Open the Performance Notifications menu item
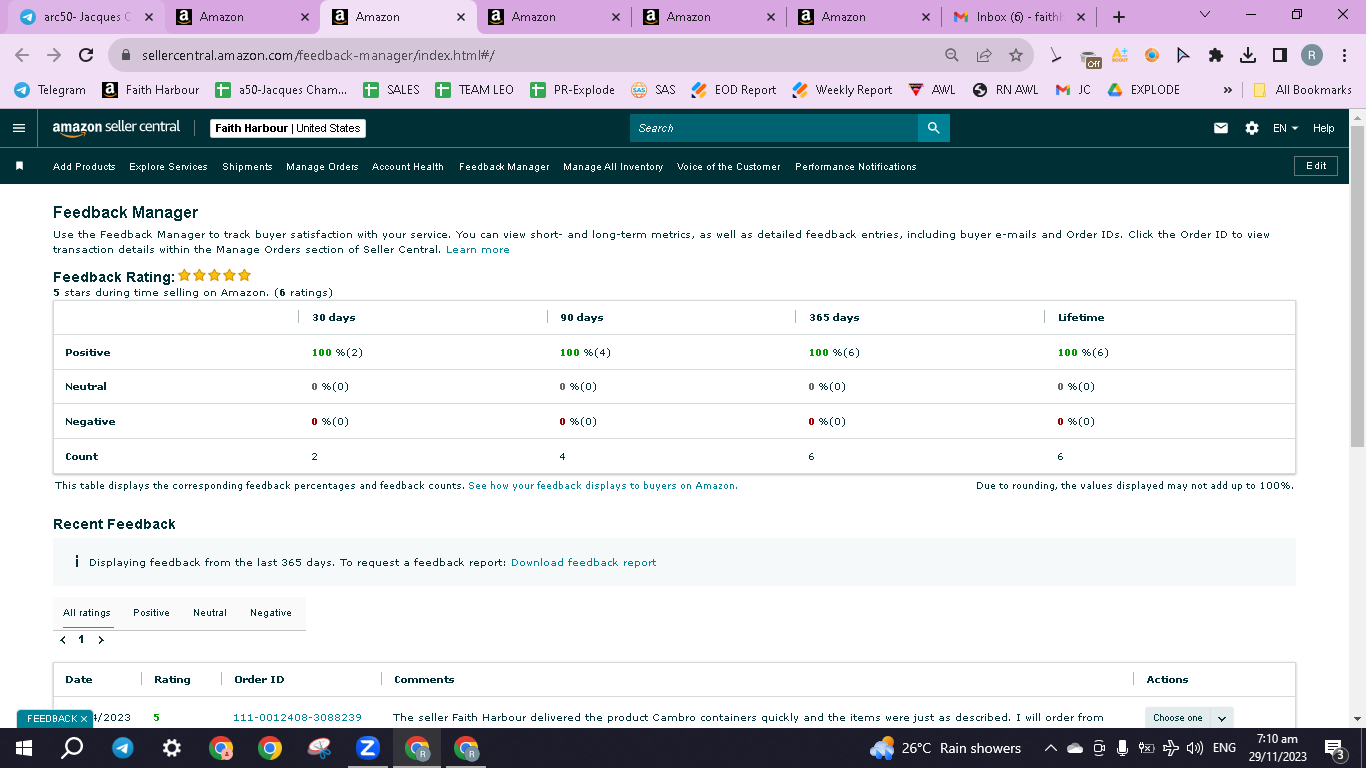Image resolution: width=1366 pixels, height=768 pixels. point(856,167)
